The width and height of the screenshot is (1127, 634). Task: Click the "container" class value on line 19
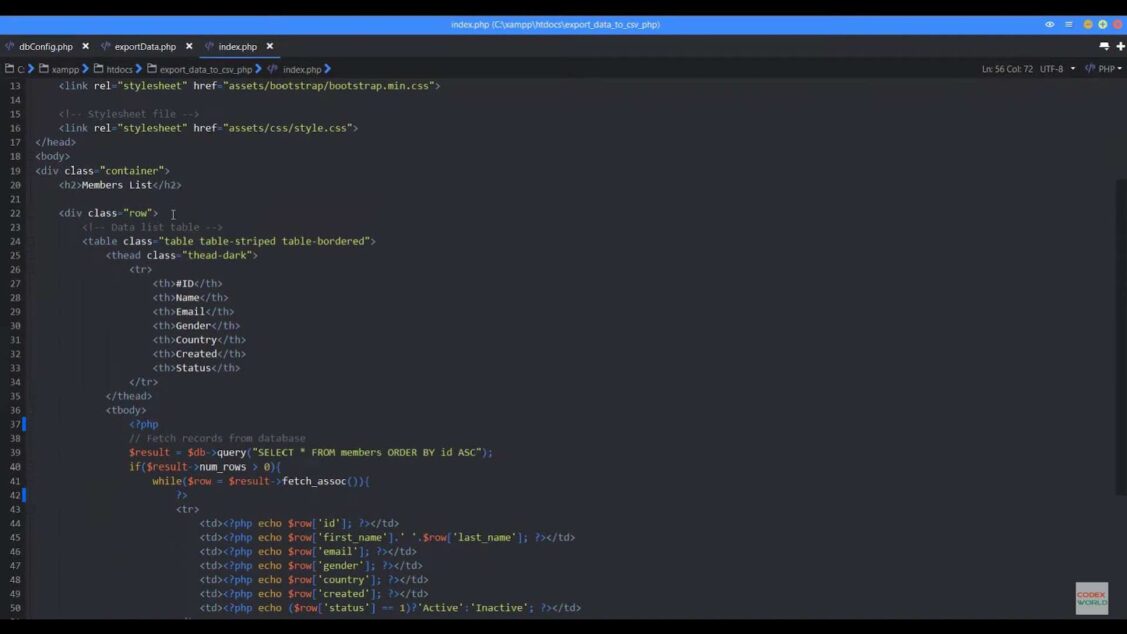coord(132,171)
